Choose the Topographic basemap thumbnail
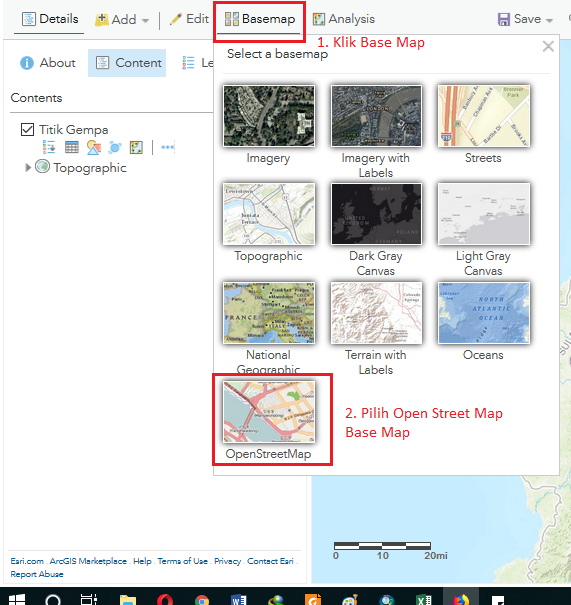The image size is (571, 605). click(269, 214)
